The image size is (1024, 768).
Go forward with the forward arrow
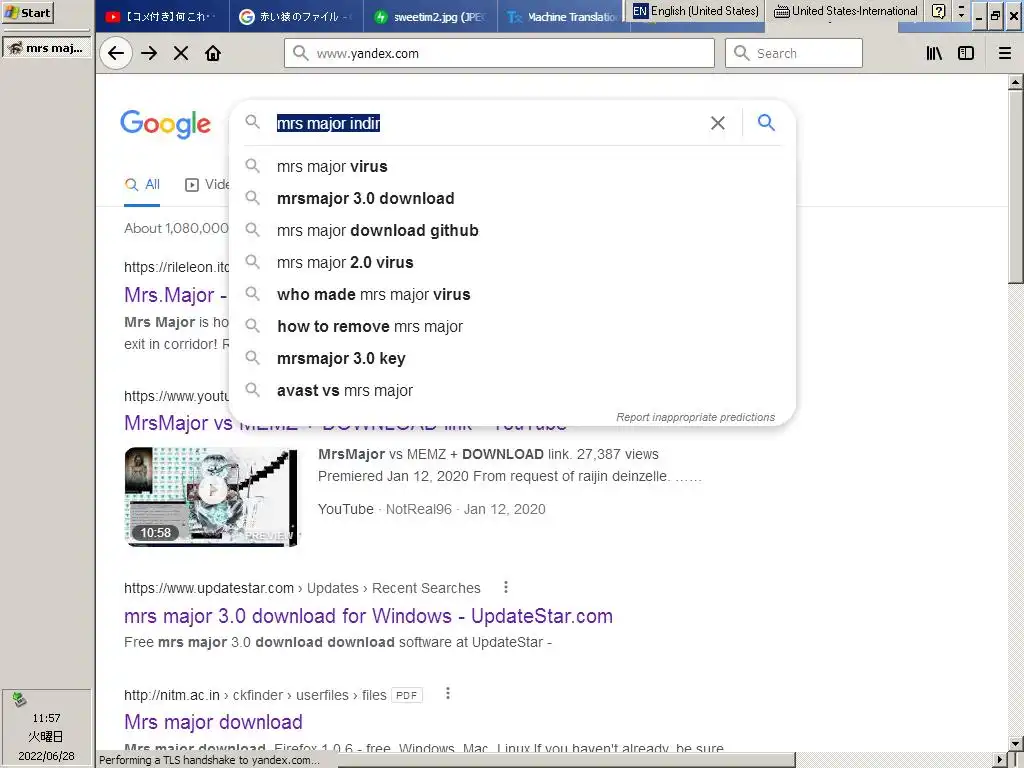pyautogui.click(x=149, y=54)
